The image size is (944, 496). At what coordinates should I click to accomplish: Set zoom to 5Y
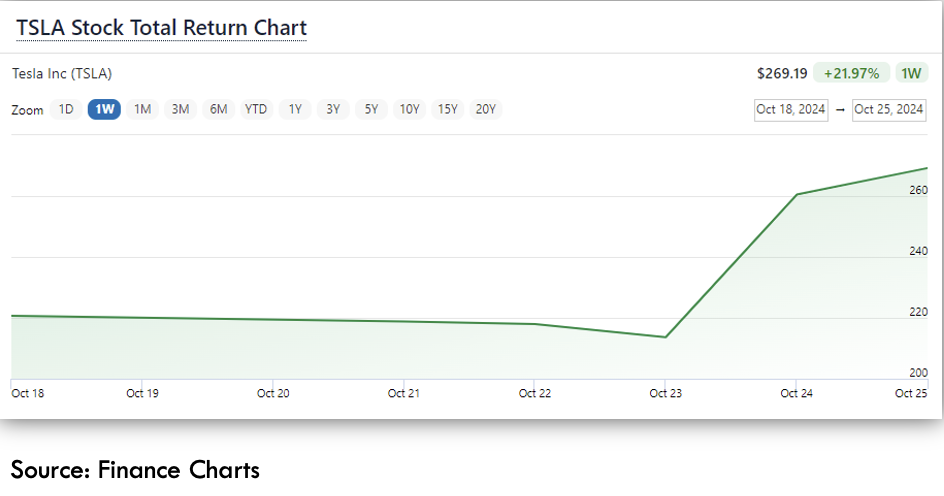371,110
